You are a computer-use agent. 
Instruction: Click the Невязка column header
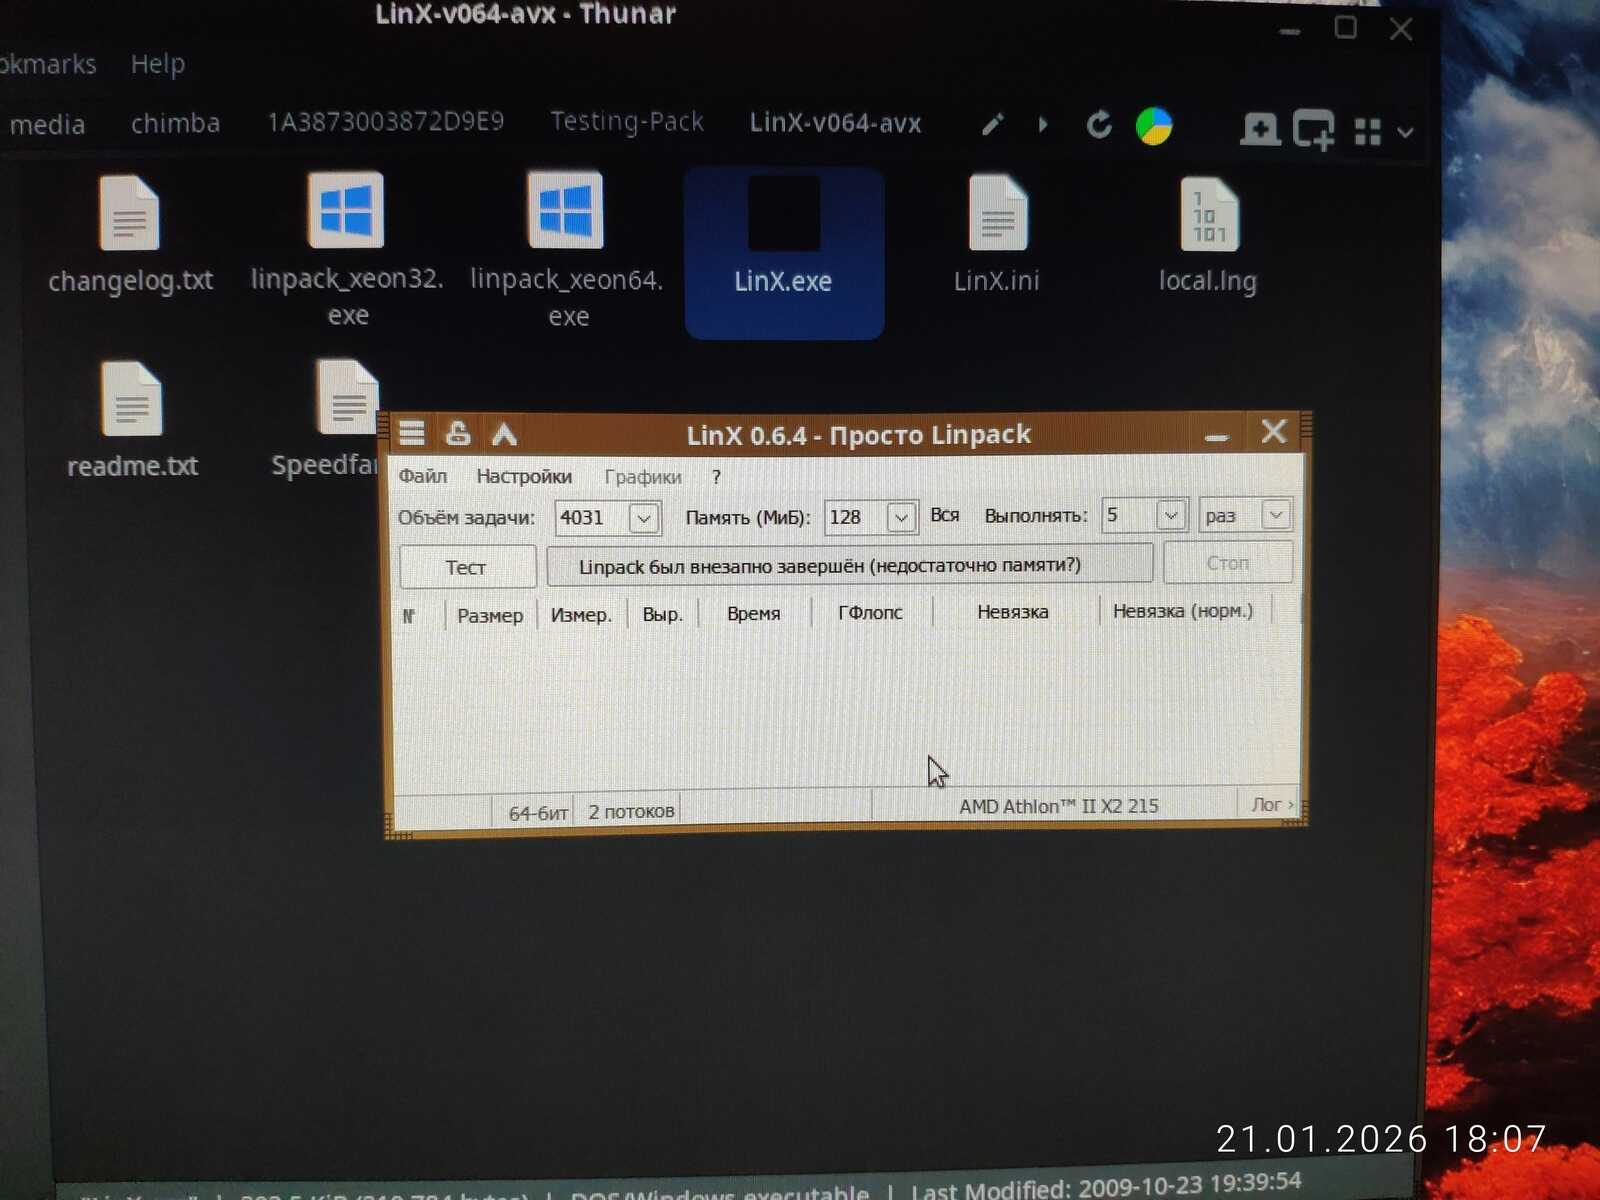click(x=1014, y=611)
